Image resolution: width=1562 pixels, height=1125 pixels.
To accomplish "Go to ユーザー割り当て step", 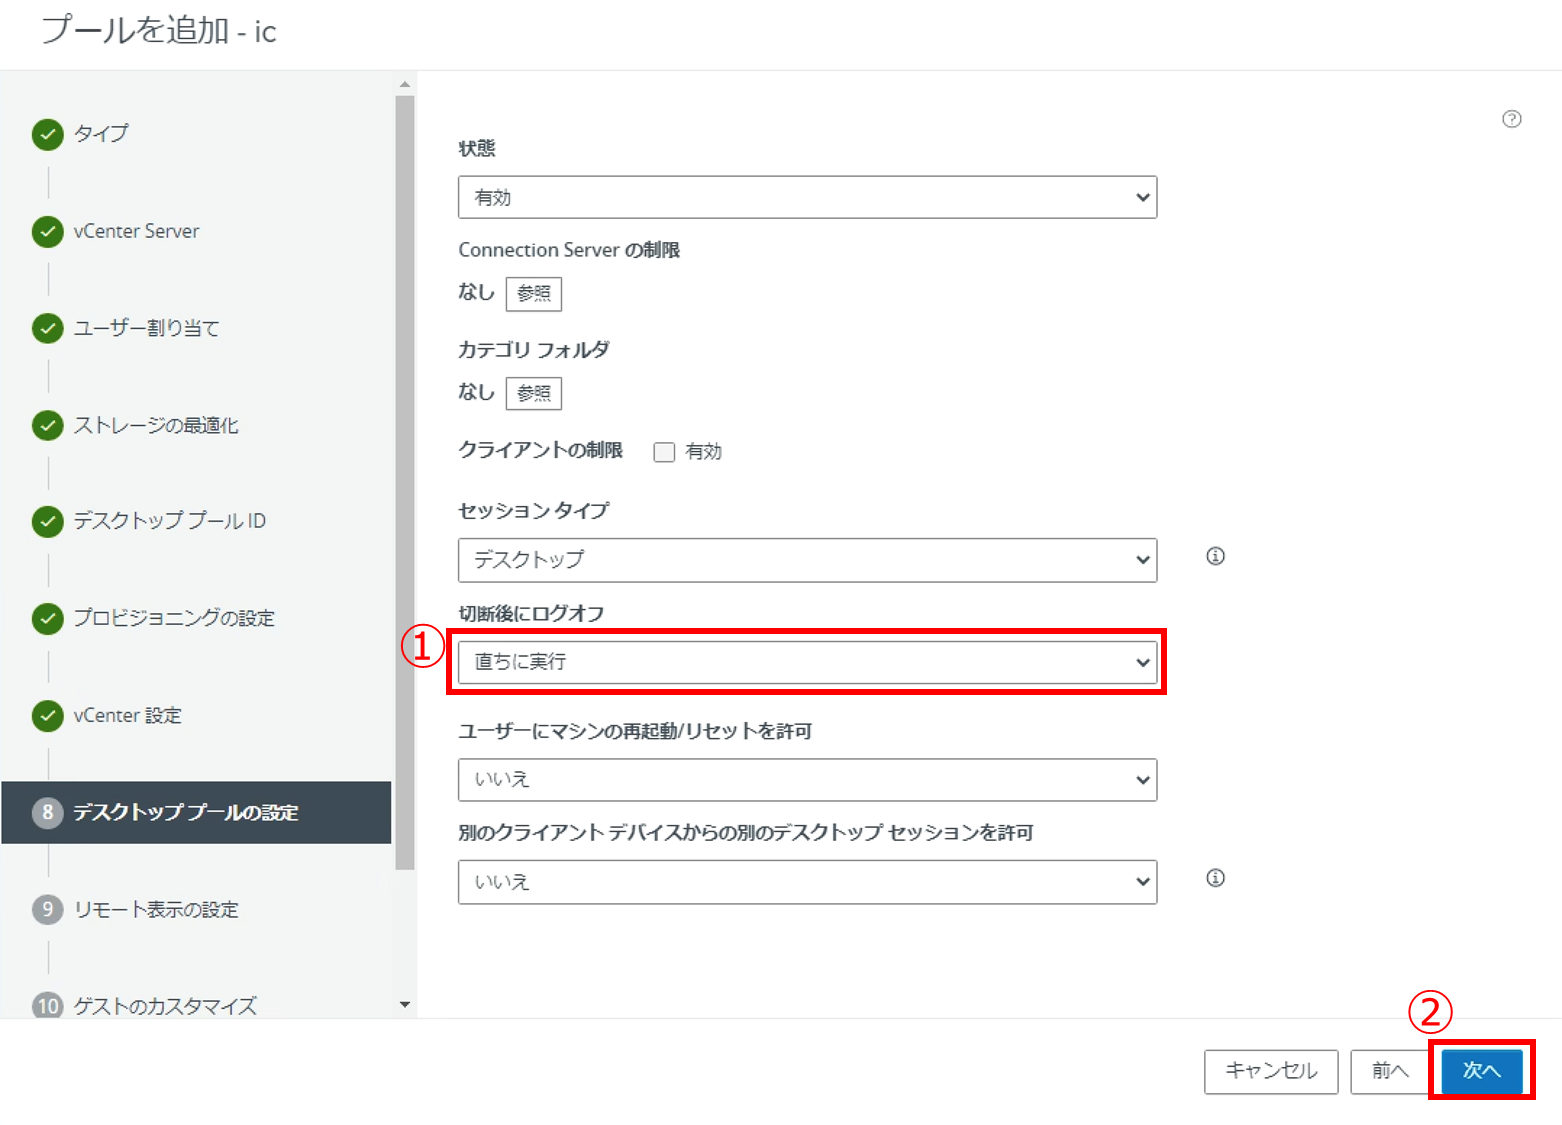I will (x=146, y=328).
